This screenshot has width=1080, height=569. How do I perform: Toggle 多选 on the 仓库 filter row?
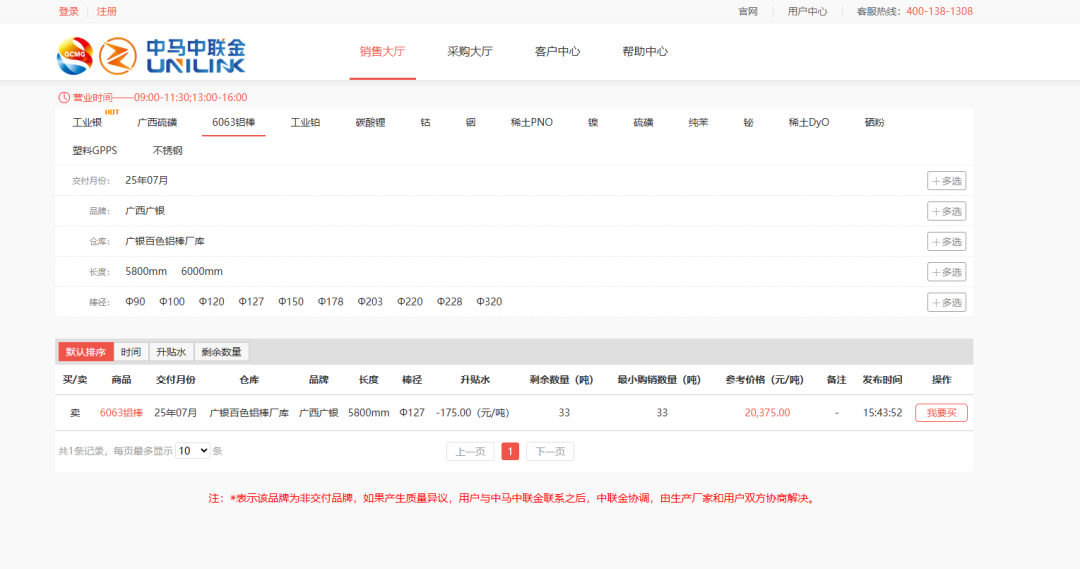coord(946,241)
